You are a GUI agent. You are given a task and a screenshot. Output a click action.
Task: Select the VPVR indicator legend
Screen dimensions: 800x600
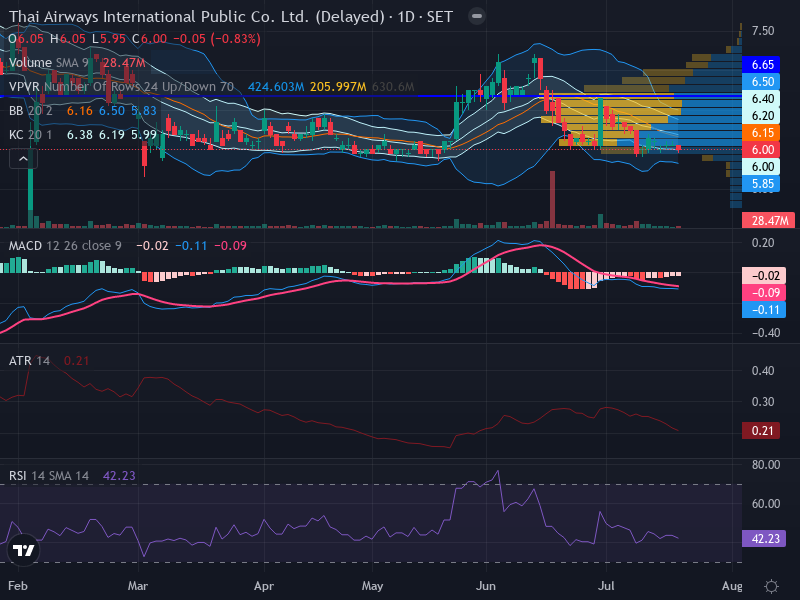click(211, 87)
